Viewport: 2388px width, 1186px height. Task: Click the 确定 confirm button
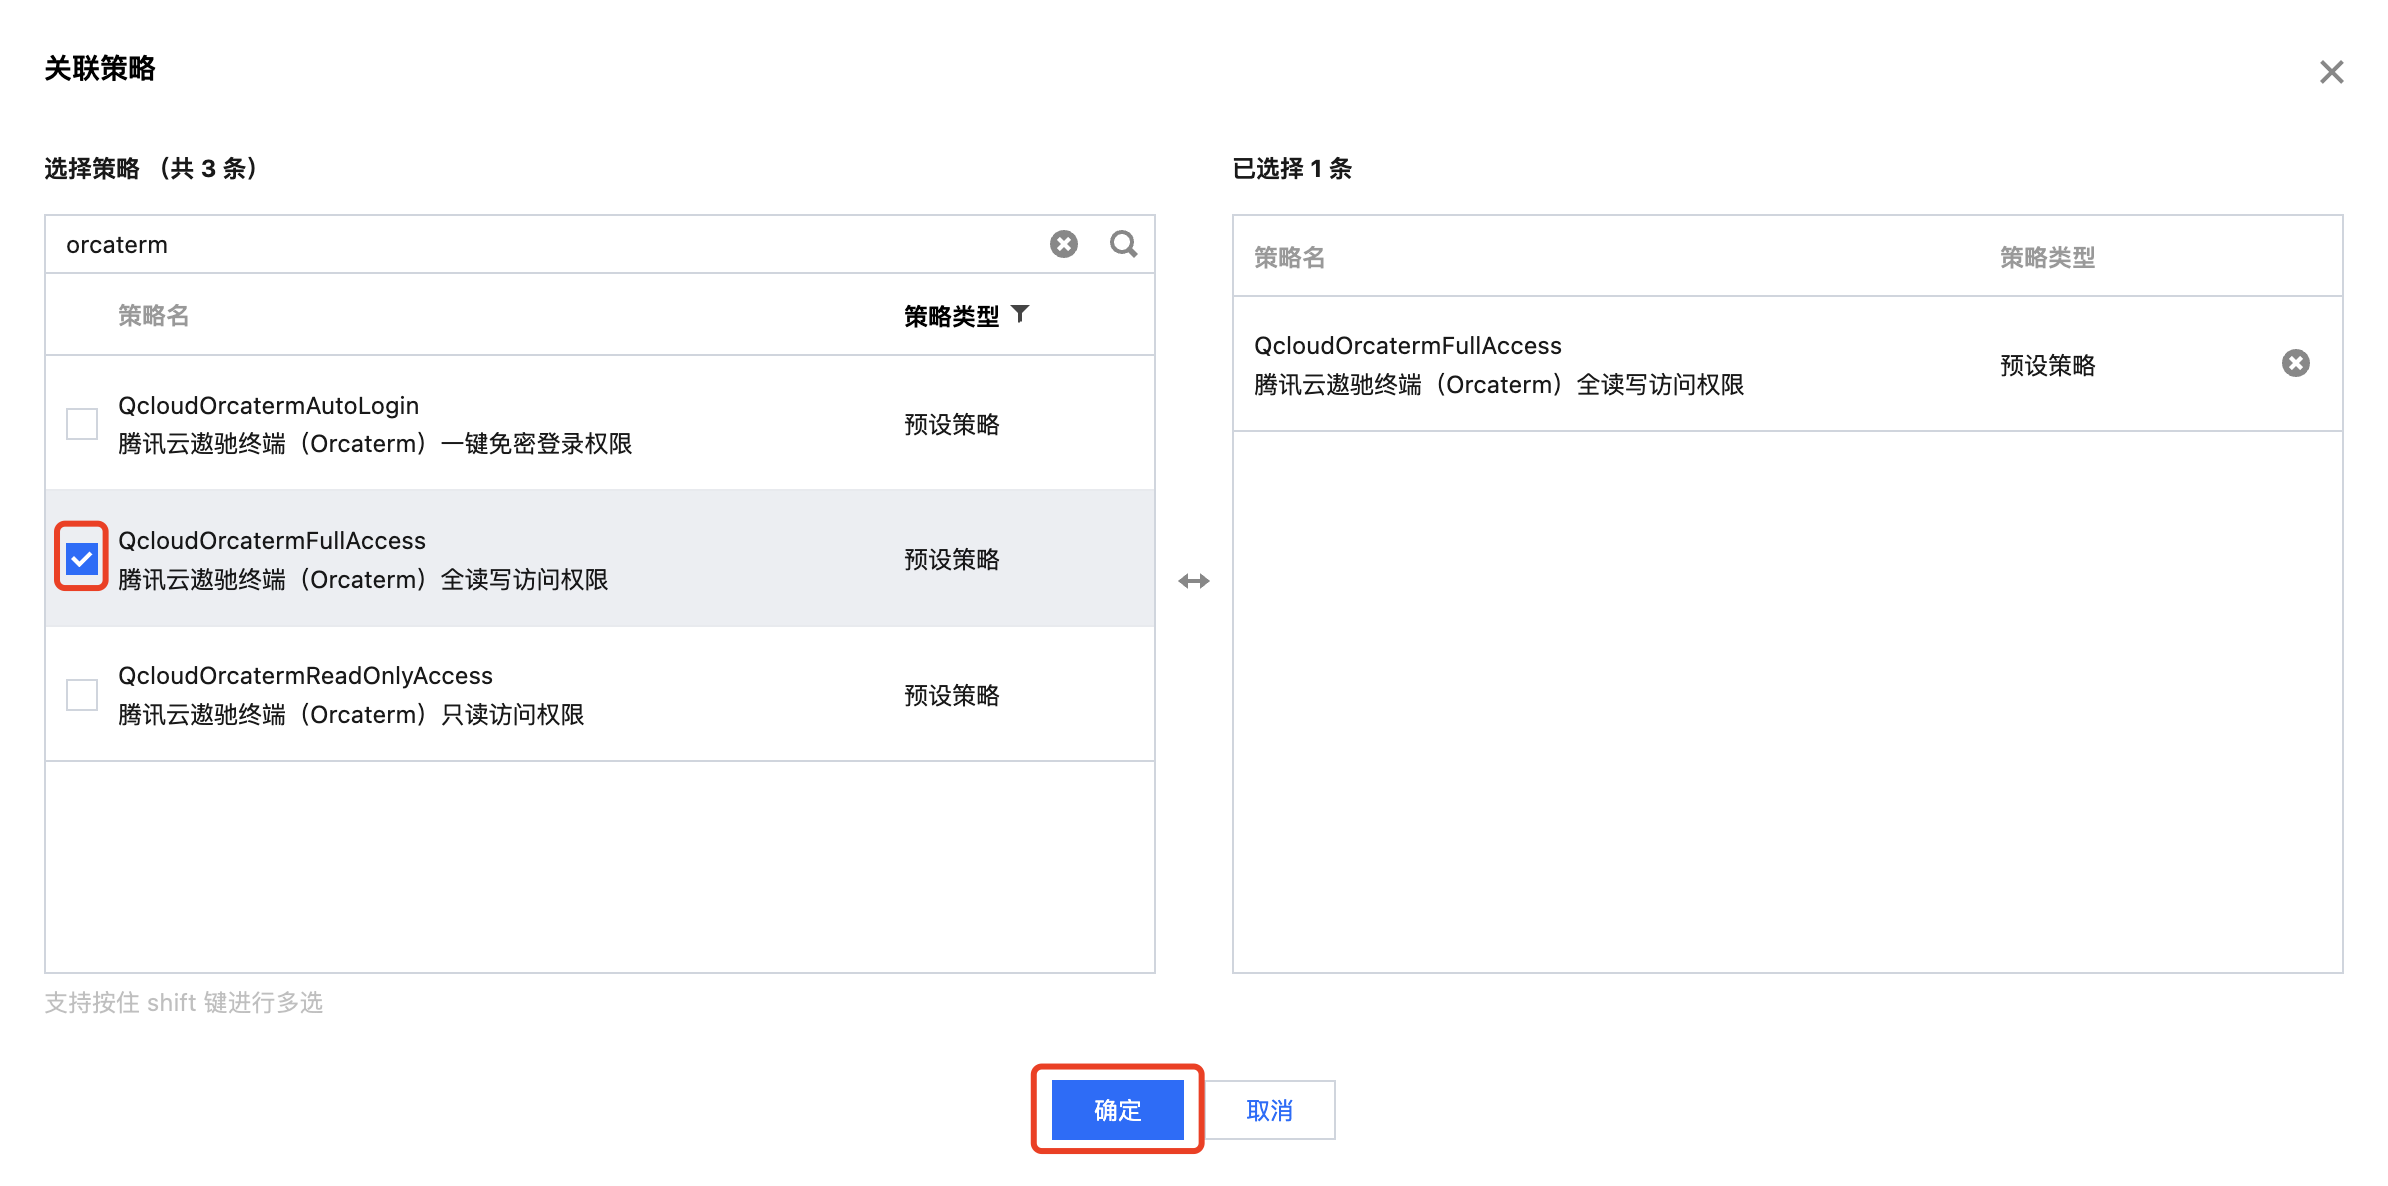tap(1118, 1110)
